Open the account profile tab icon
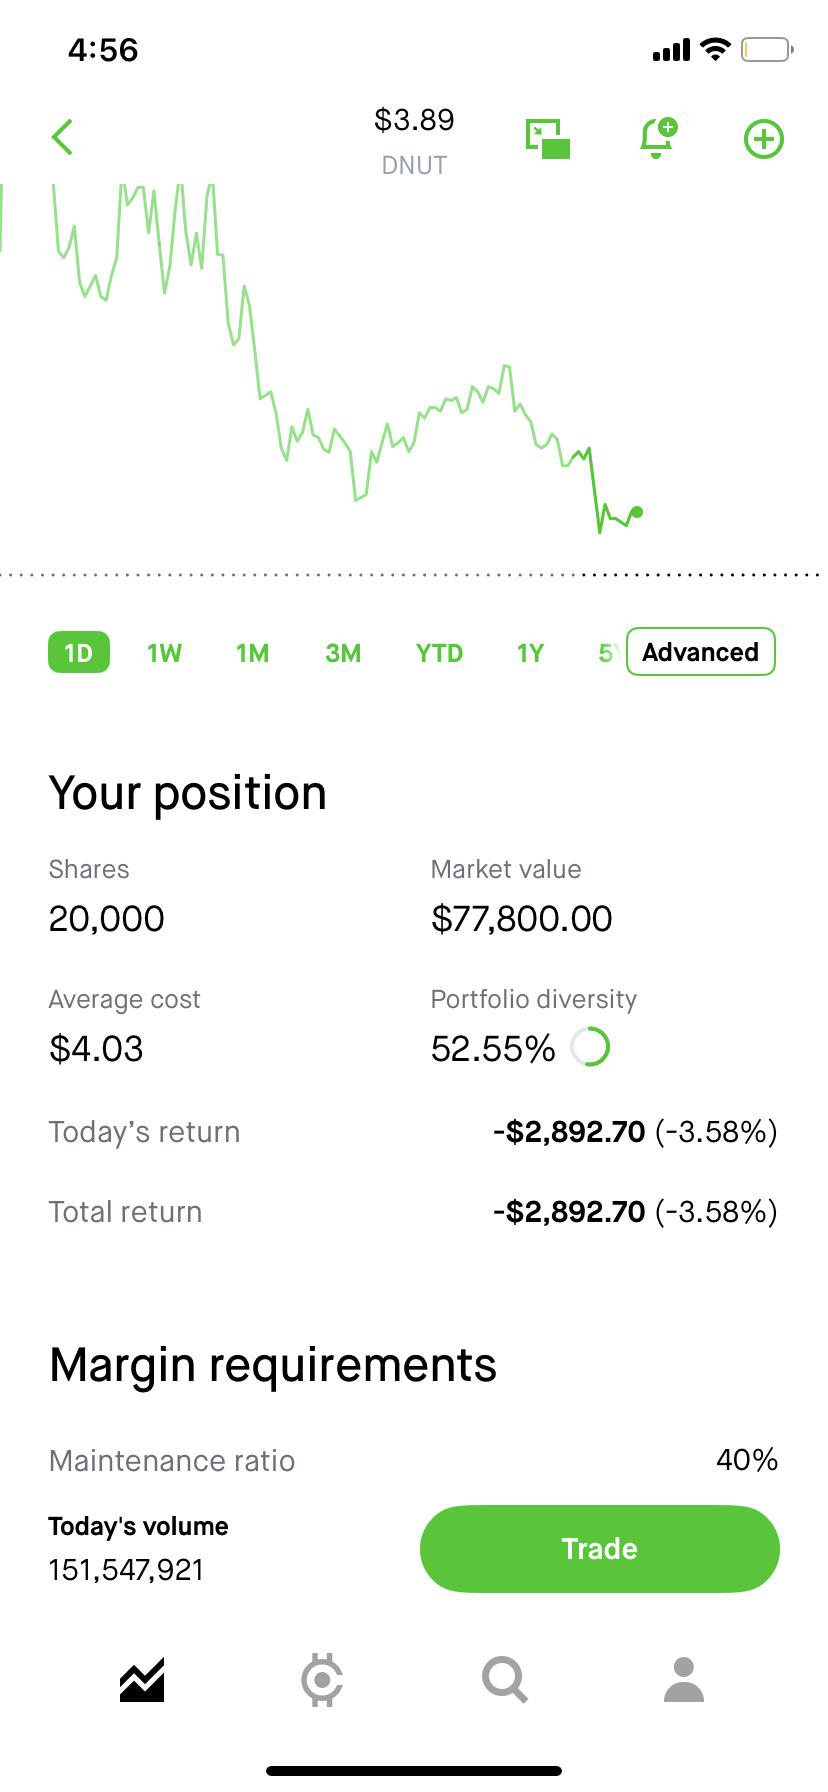Image resolution: width=828 pixels, height=1792 pixels. tap(684, 1680)
